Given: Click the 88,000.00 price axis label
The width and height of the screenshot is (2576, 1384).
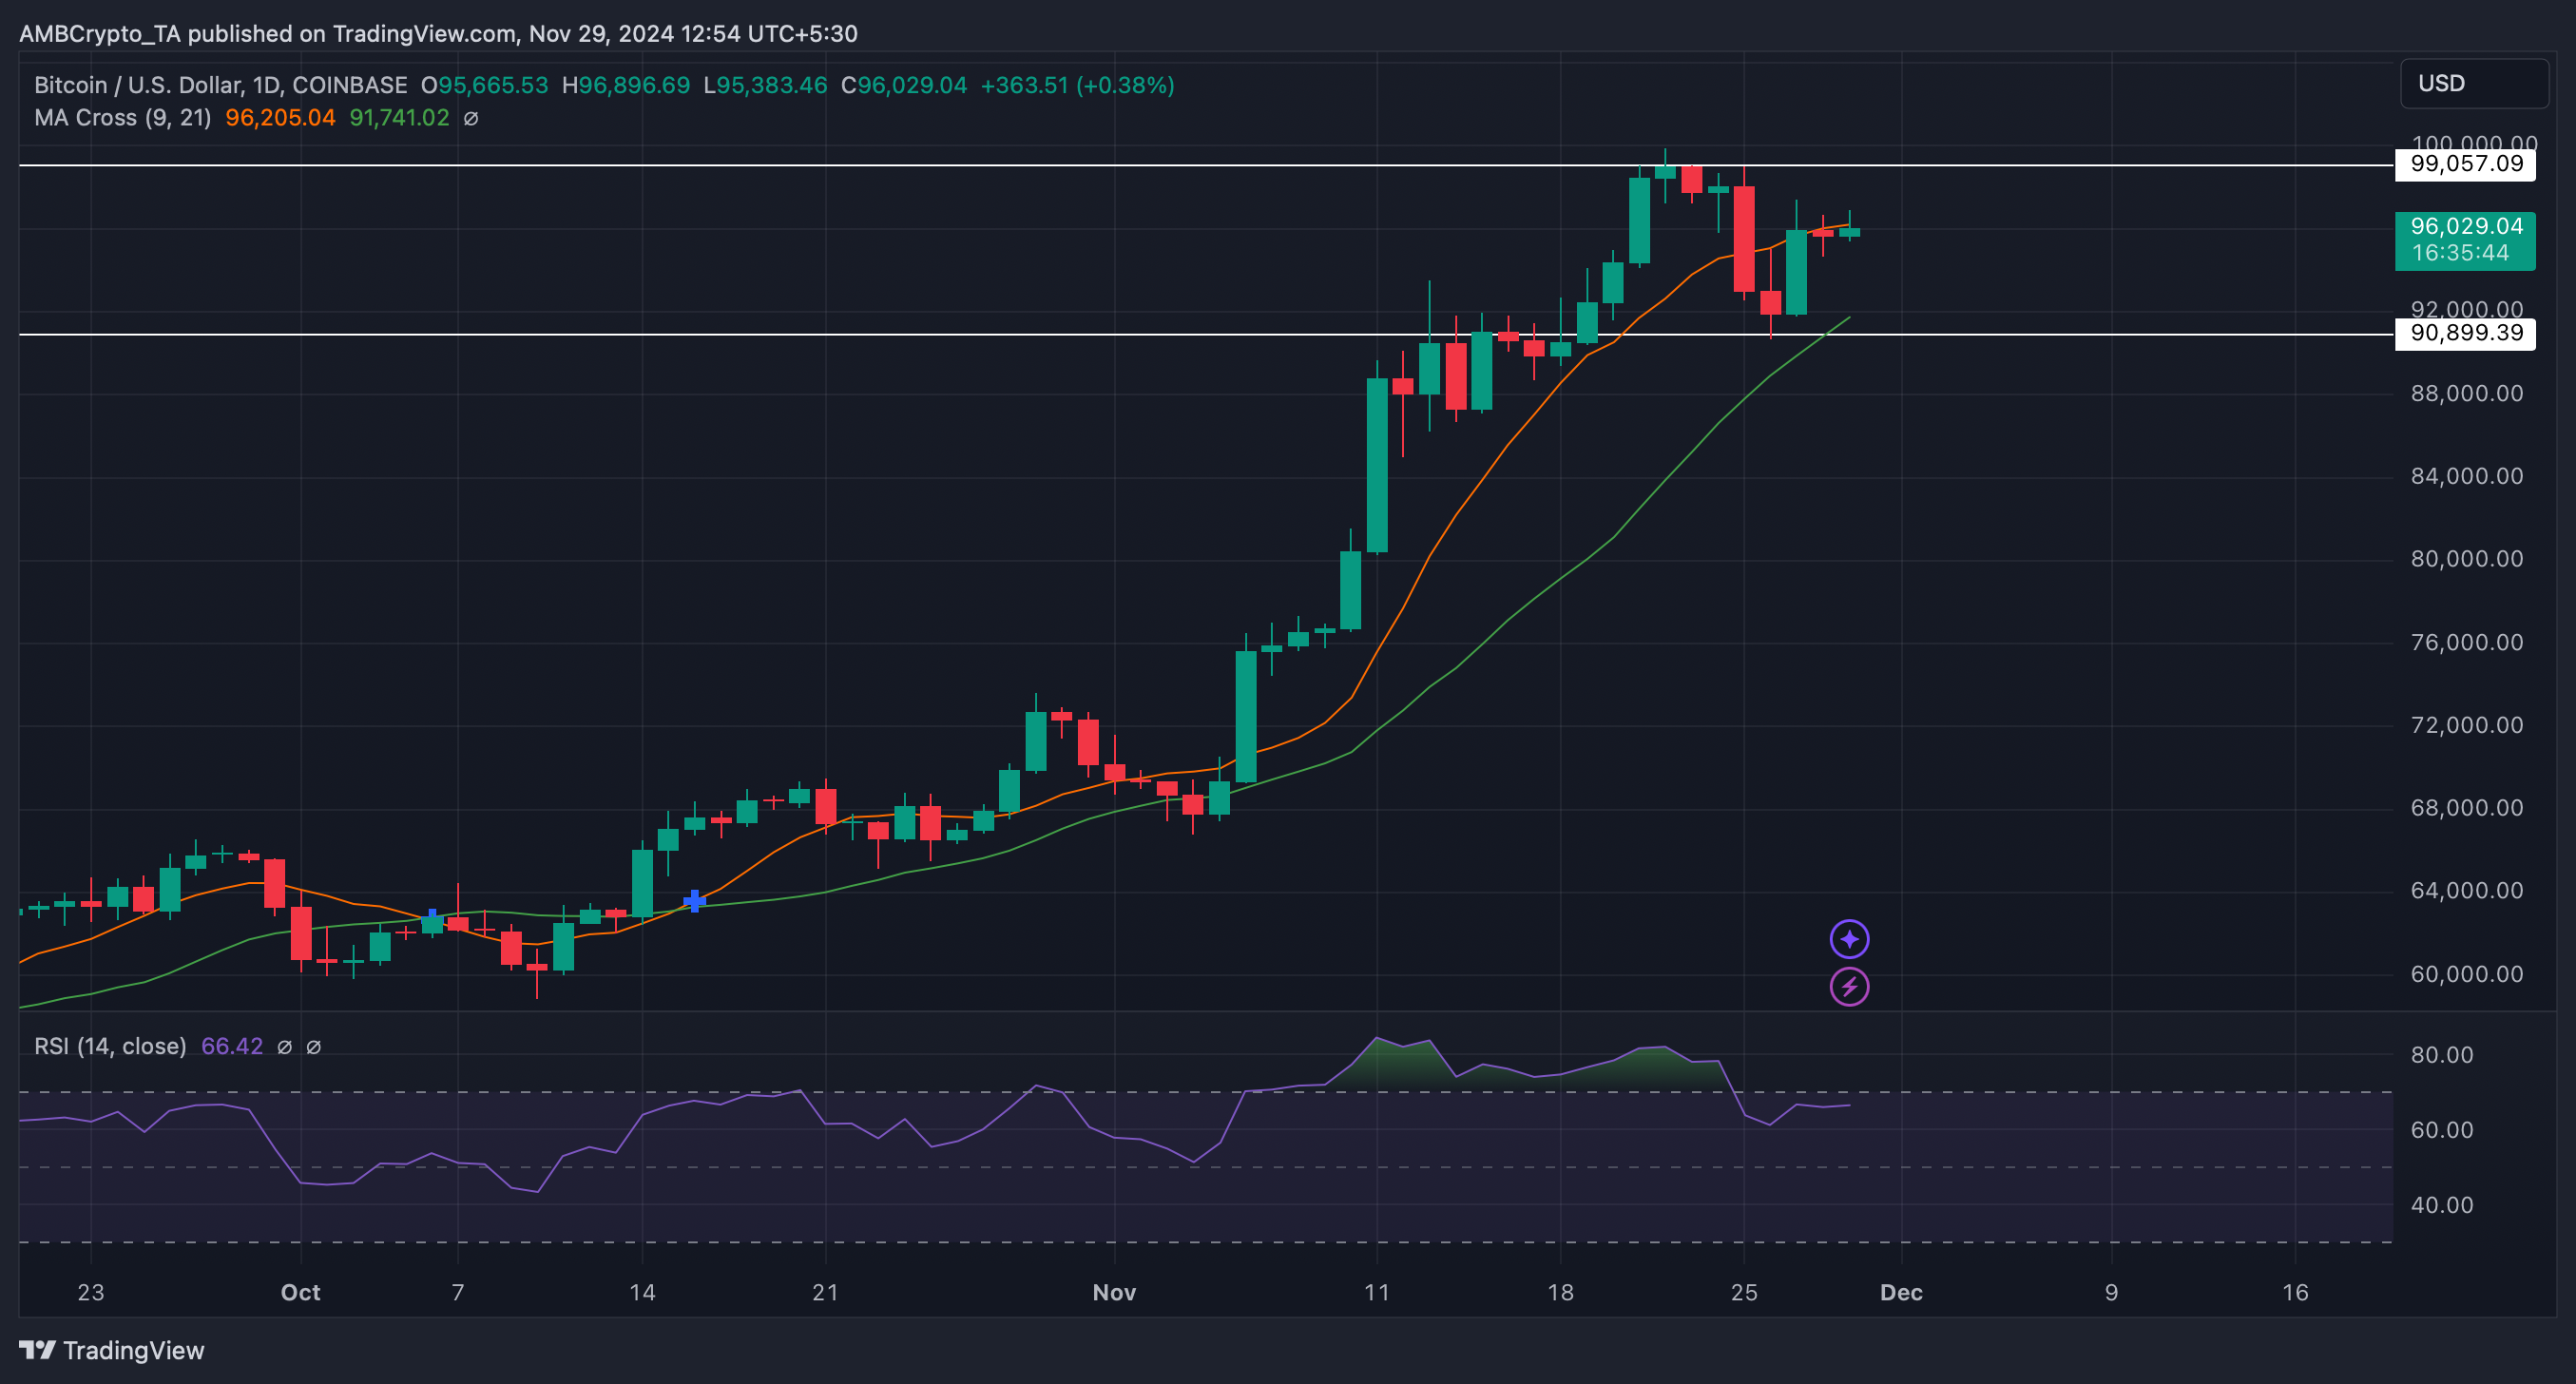Looking at the screenshot, I should (x=2466, y=393).
